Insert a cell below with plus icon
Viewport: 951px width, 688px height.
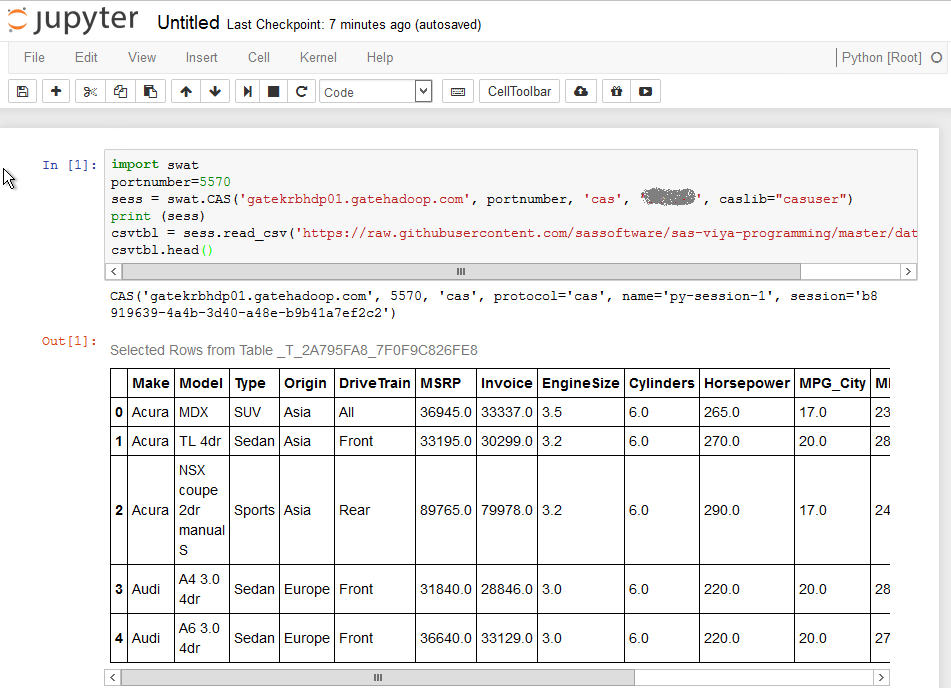56,92
